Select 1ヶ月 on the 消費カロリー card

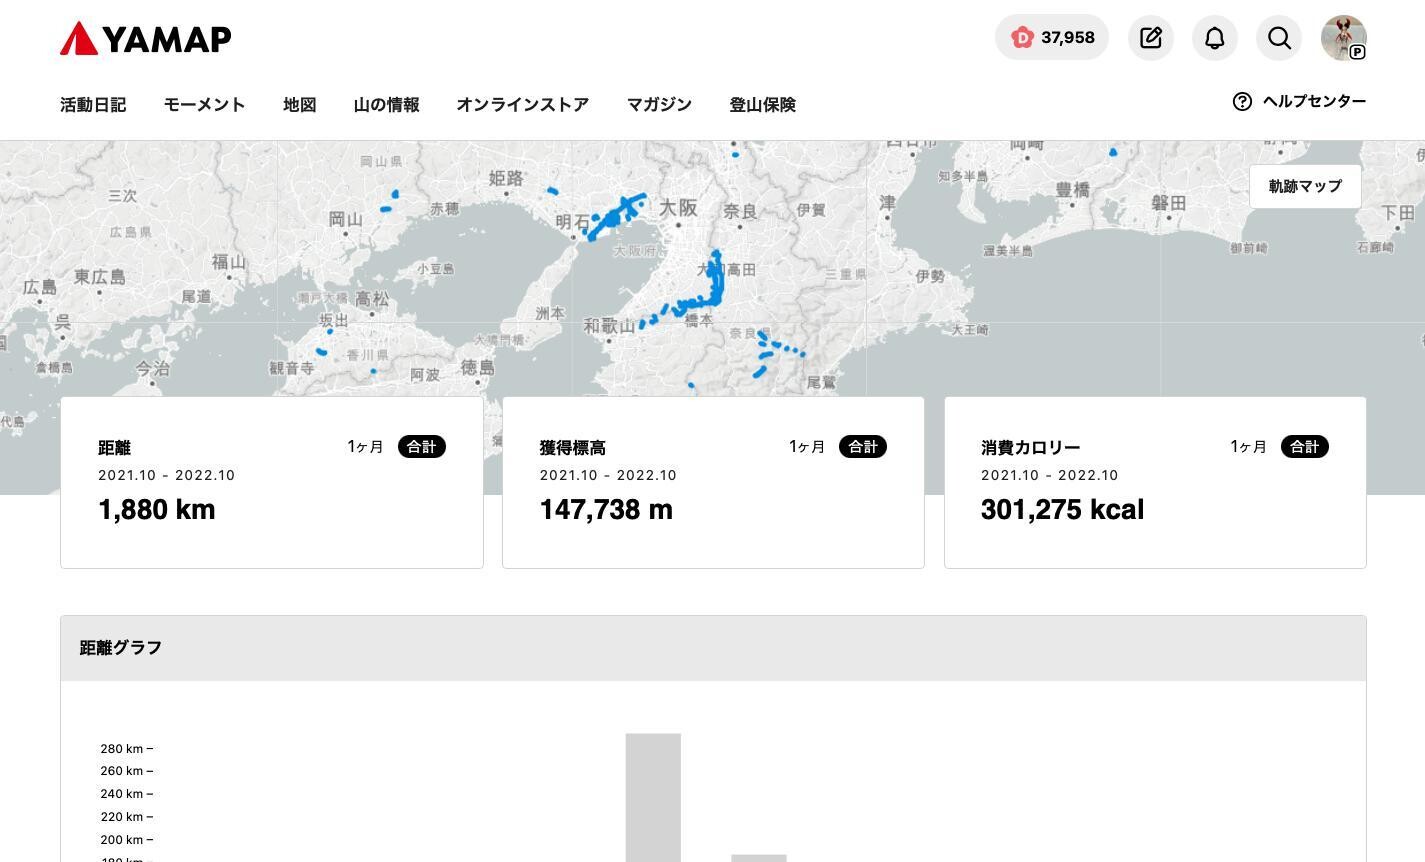1247,447
